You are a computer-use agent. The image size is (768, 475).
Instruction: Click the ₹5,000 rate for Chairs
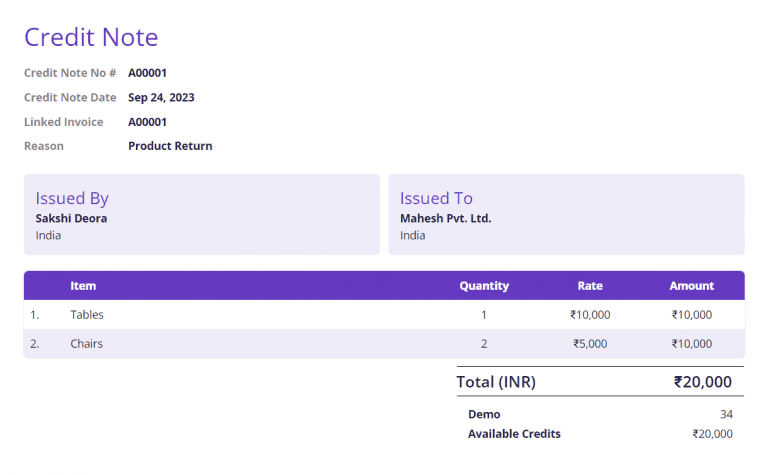coord(590,344)
